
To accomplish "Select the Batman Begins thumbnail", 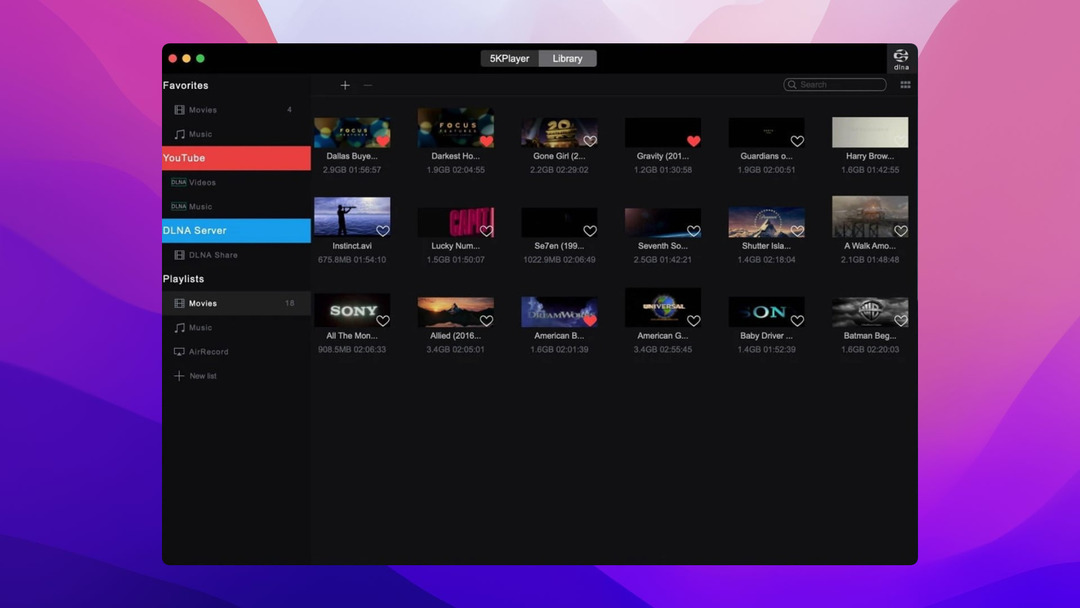I will [x=870, y=312].
